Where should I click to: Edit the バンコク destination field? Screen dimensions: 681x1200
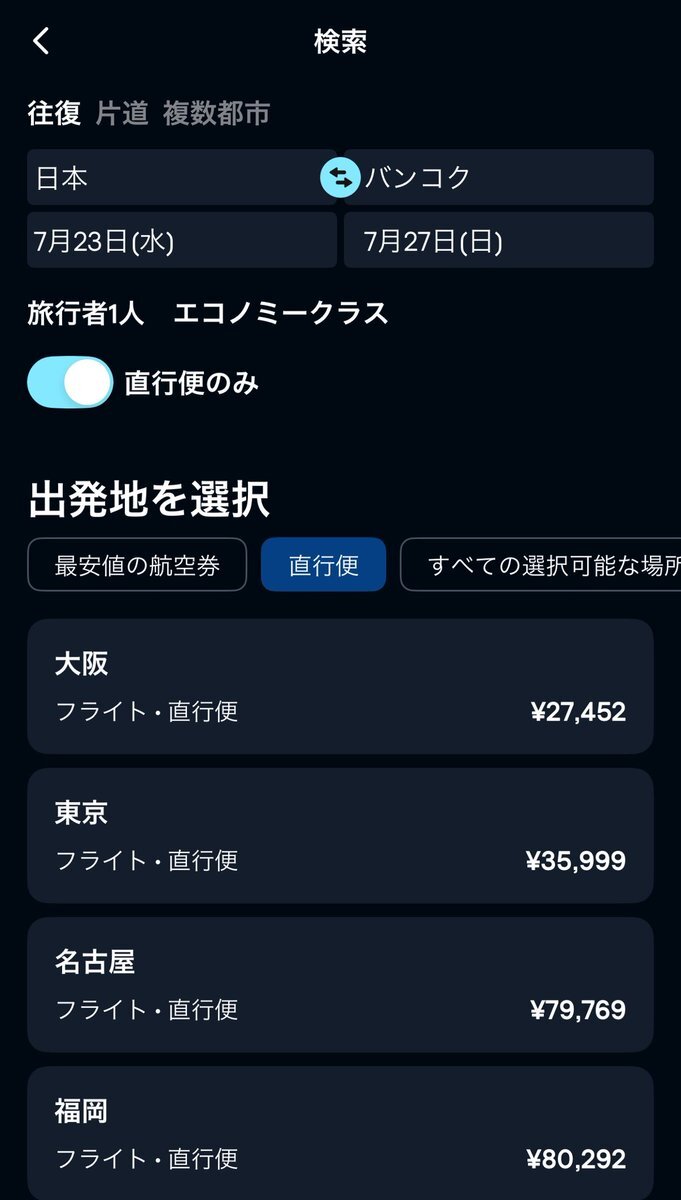click(499, 178)
